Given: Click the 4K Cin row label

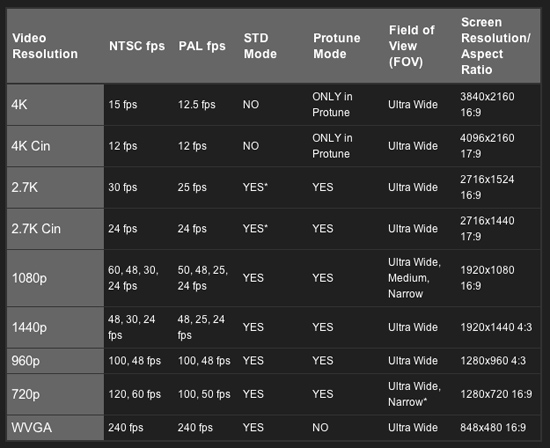Looking at the screenshot, I should [x=55, y=146].
